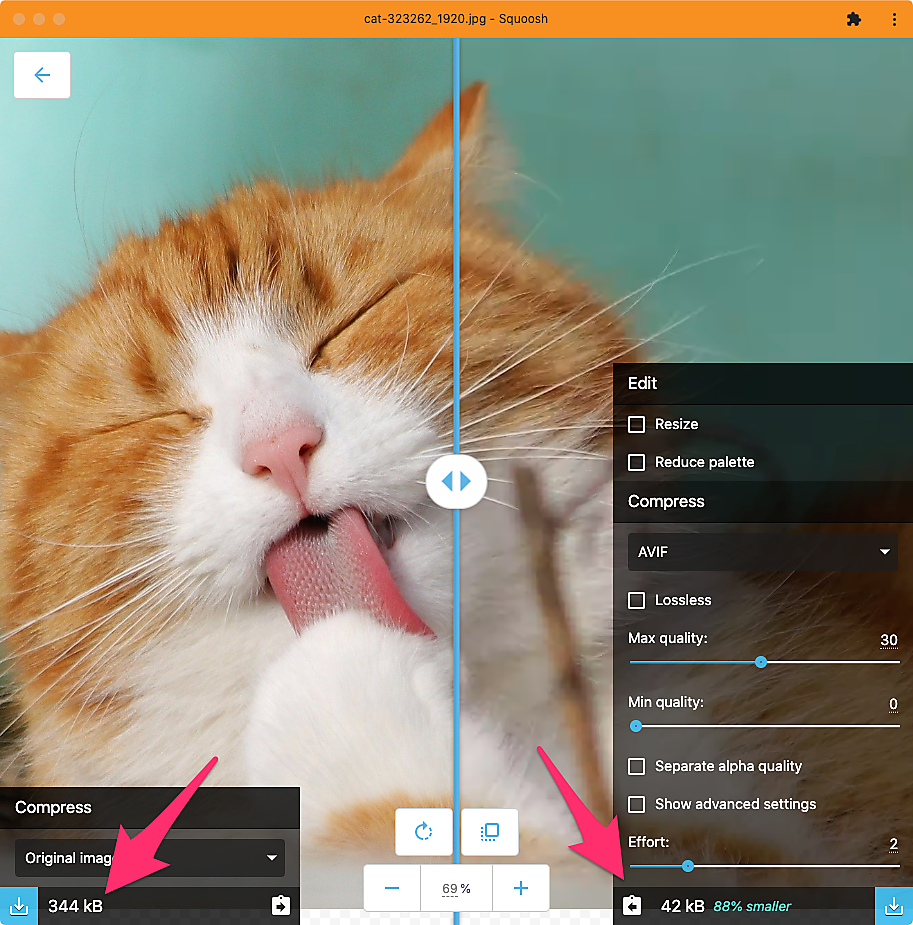Click the 344 kB file size text
913x925 pixels.
[75, 906]
